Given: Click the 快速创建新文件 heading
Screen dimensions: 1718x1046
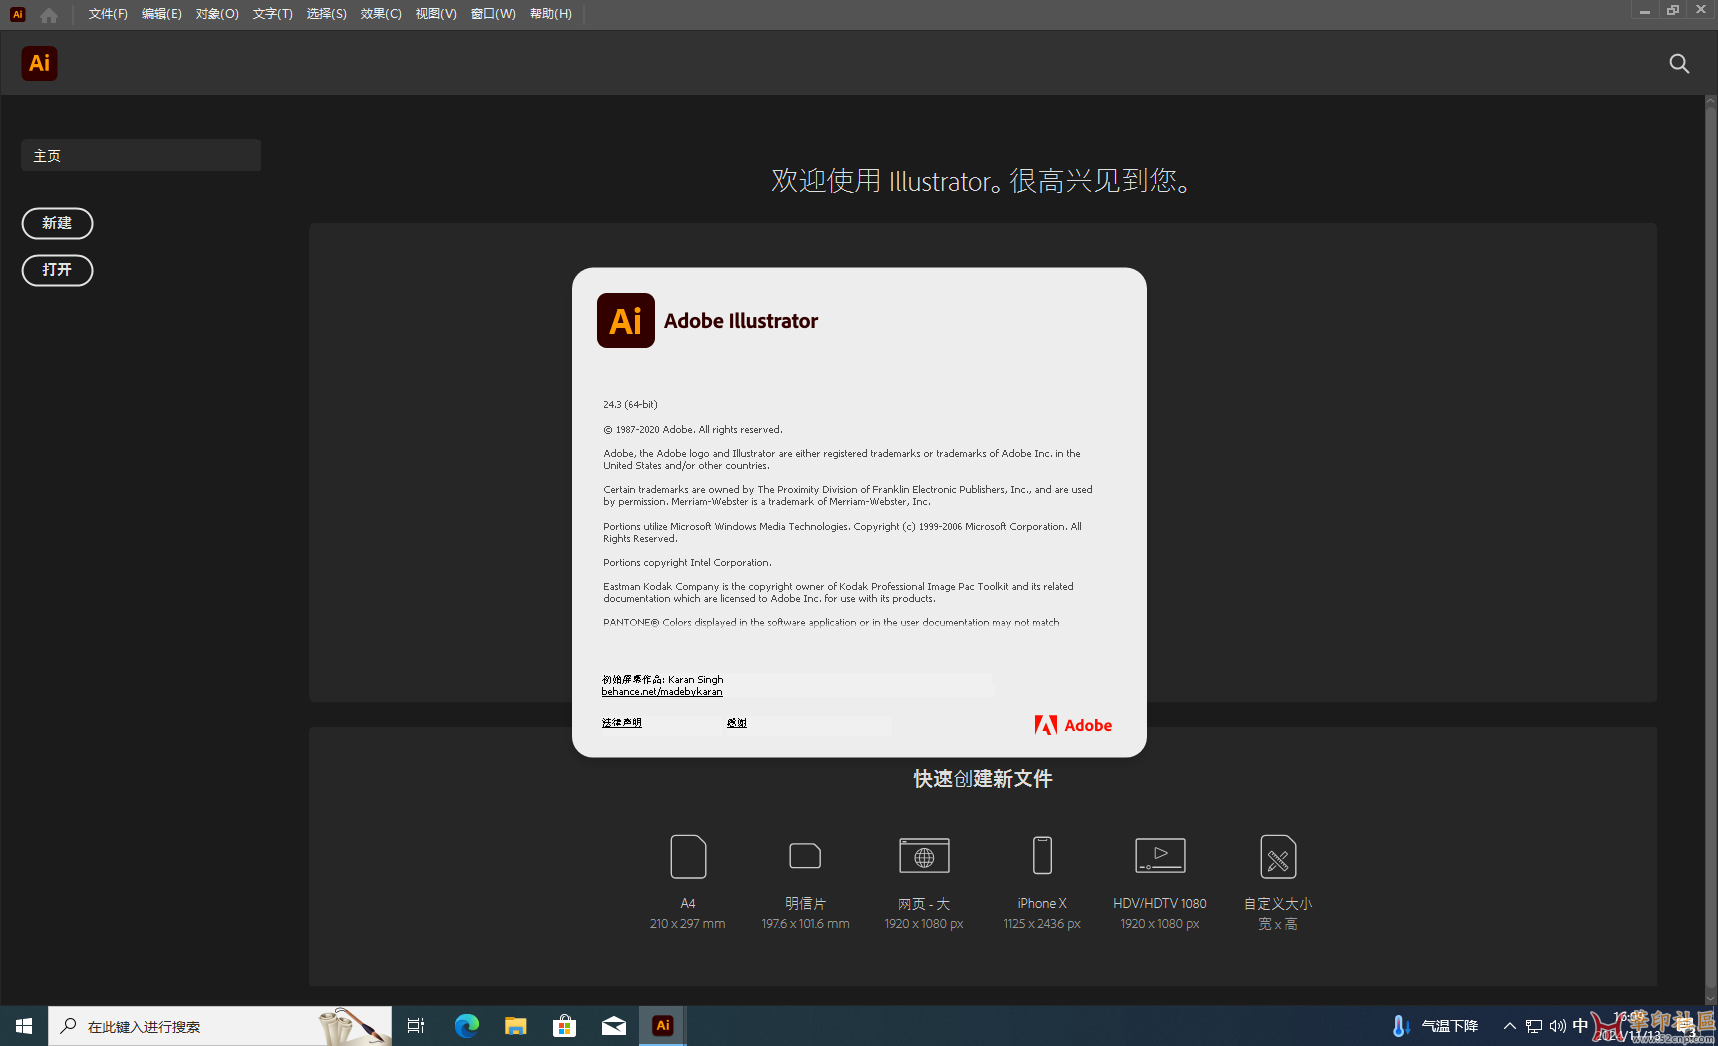Looking at the screenshot, I should 983,779.
